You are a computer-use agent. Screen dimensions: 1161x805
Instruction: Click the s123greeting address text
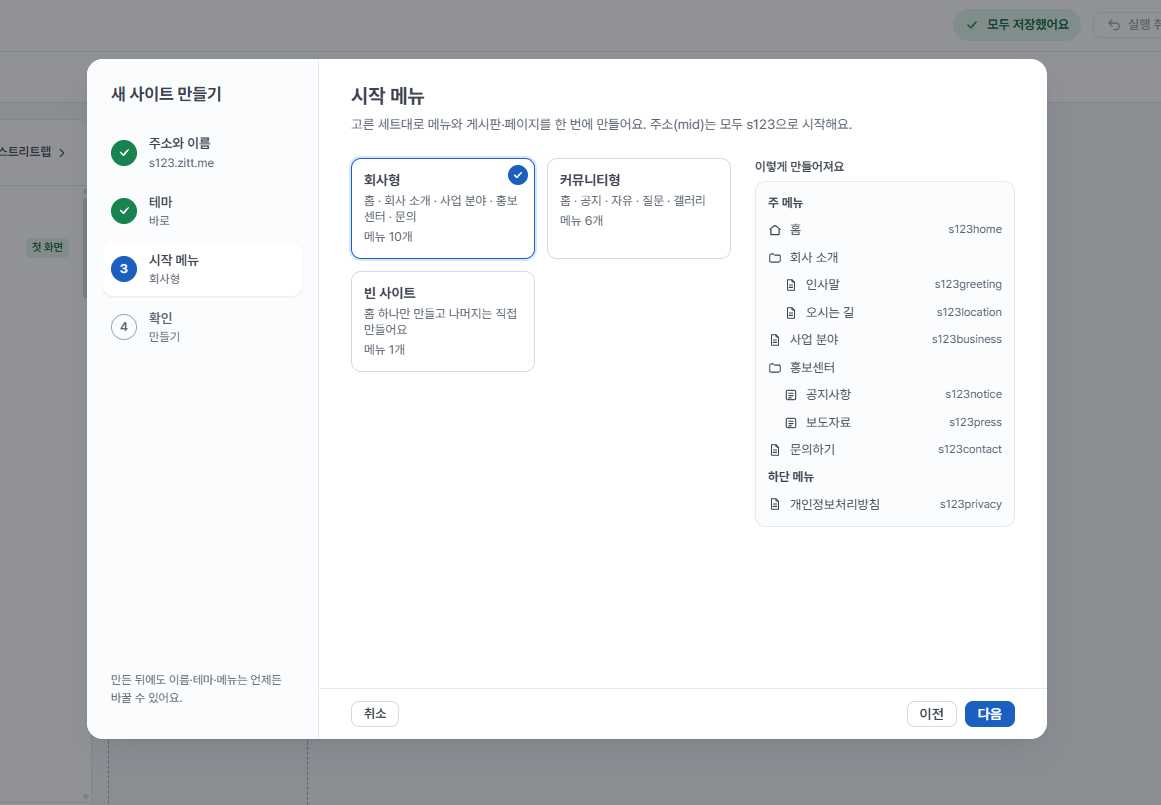968,284
